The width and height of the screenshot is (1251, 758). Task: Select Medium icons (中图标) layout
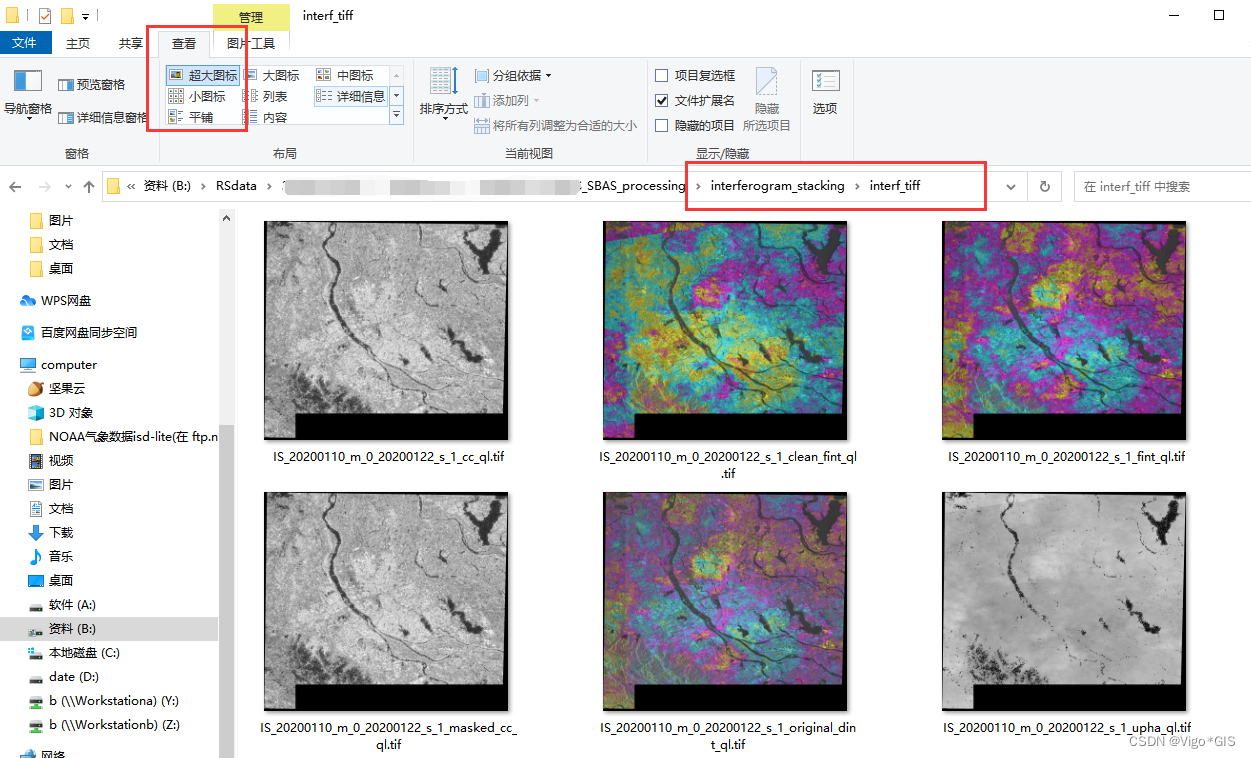pyautogui.click(x=345, y=75)
